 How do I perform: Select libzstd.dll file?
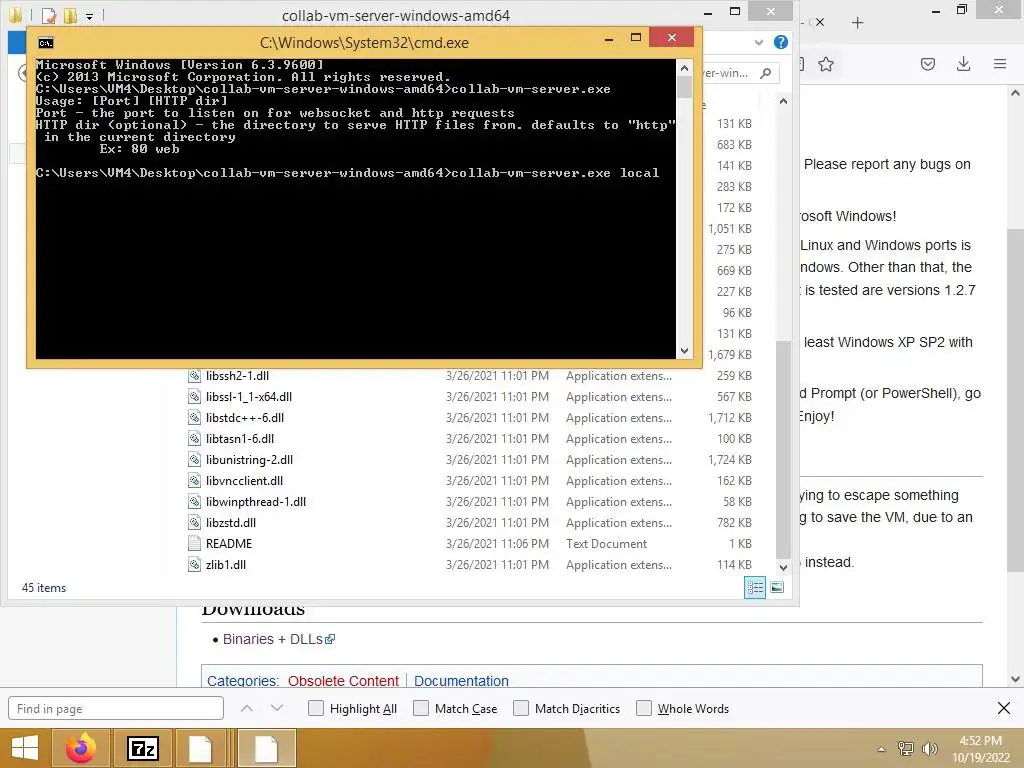(231, 522)
